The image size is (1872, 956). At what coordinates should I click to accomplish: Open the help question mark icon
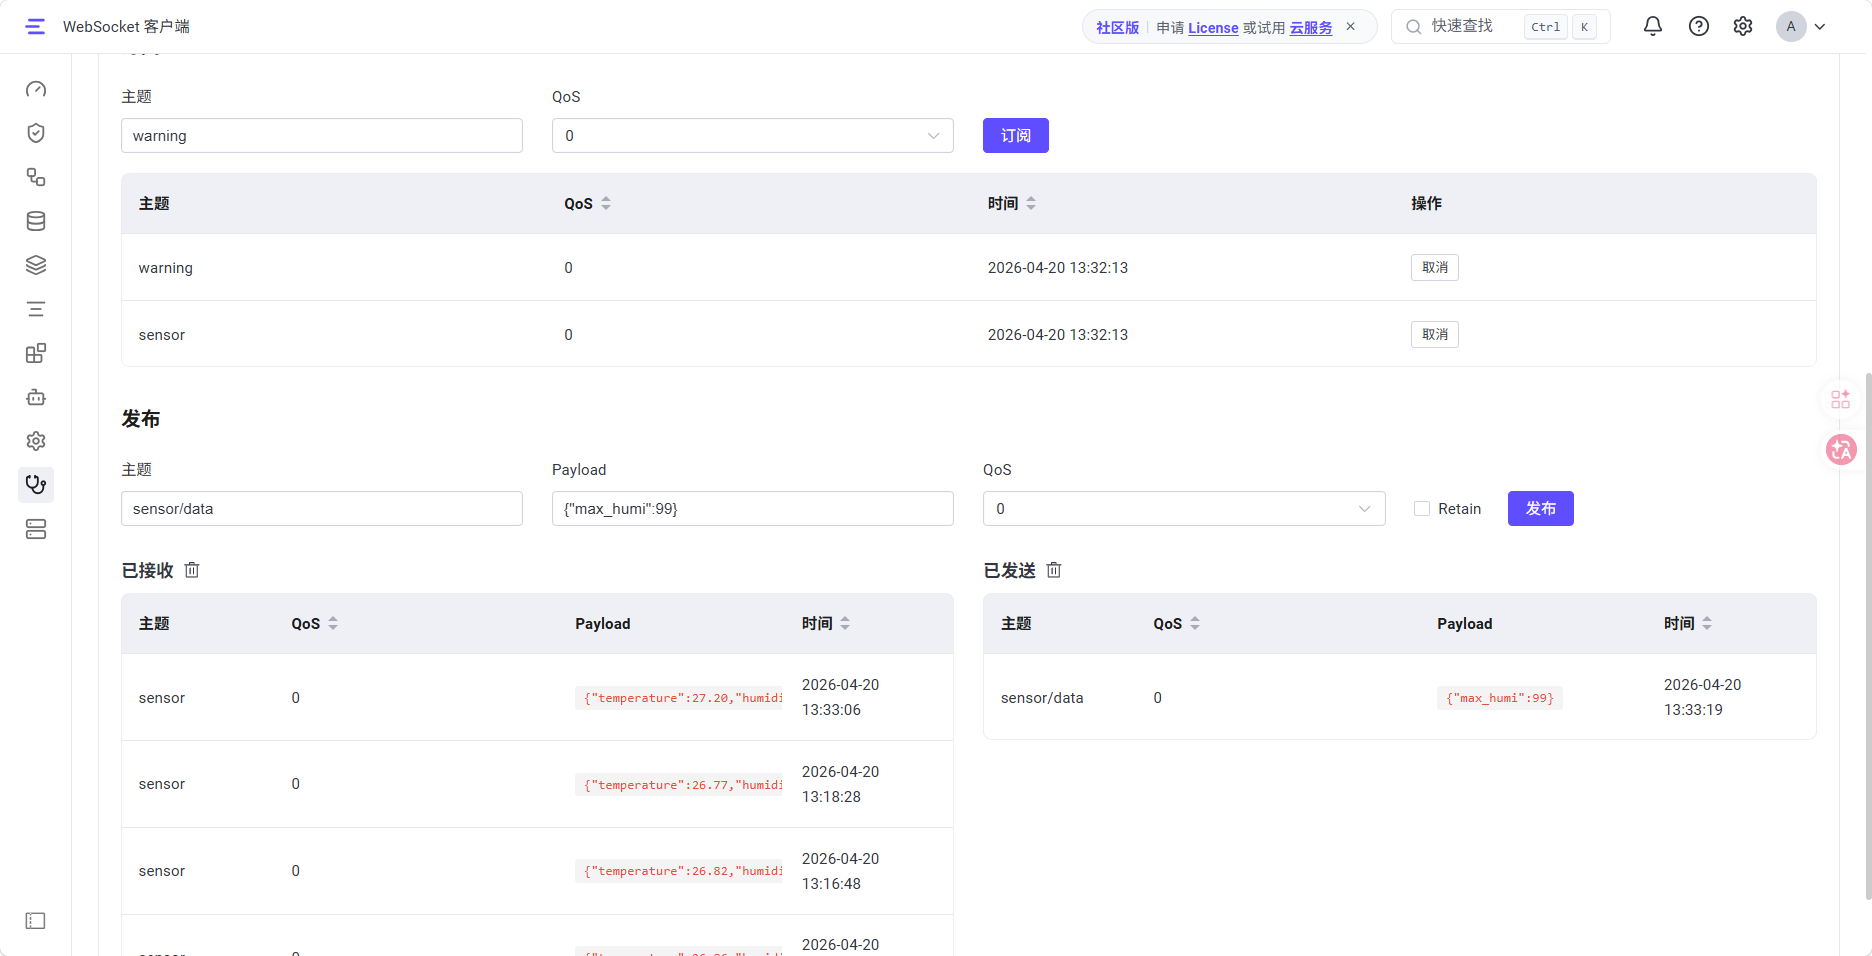[1699, 27]
